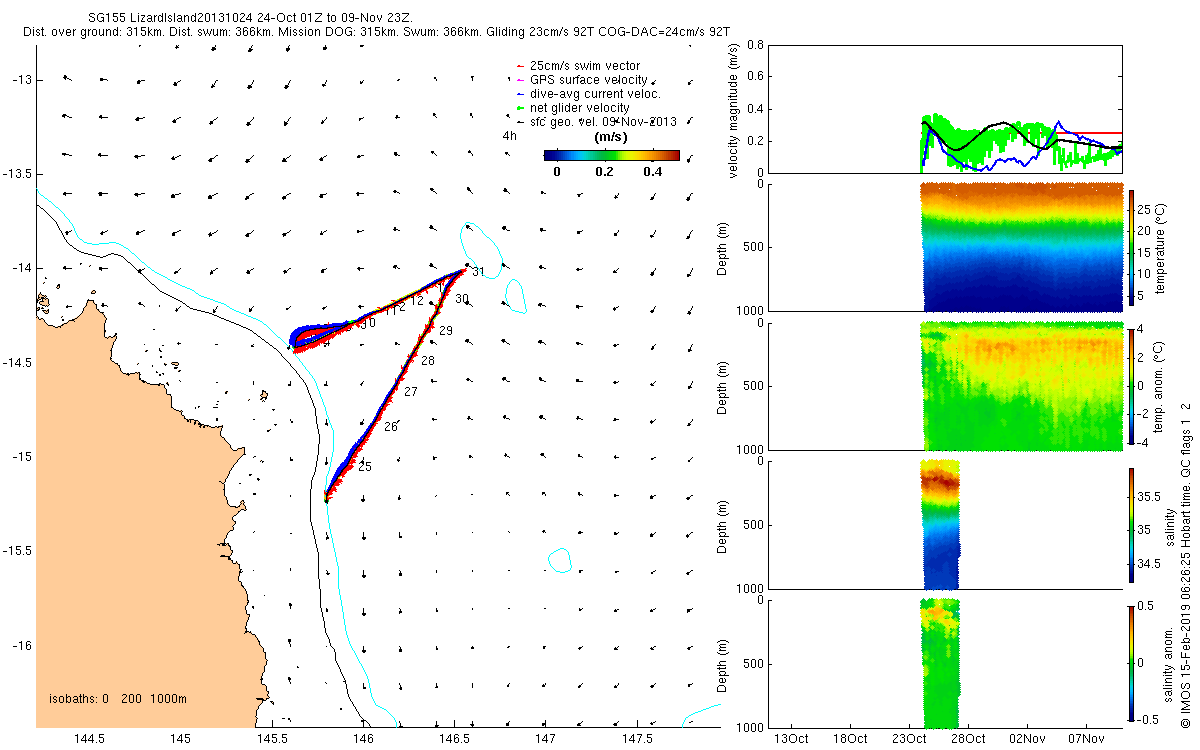Click the plot title "SG155 LizardIsland20131024"

tap(170, 19)
